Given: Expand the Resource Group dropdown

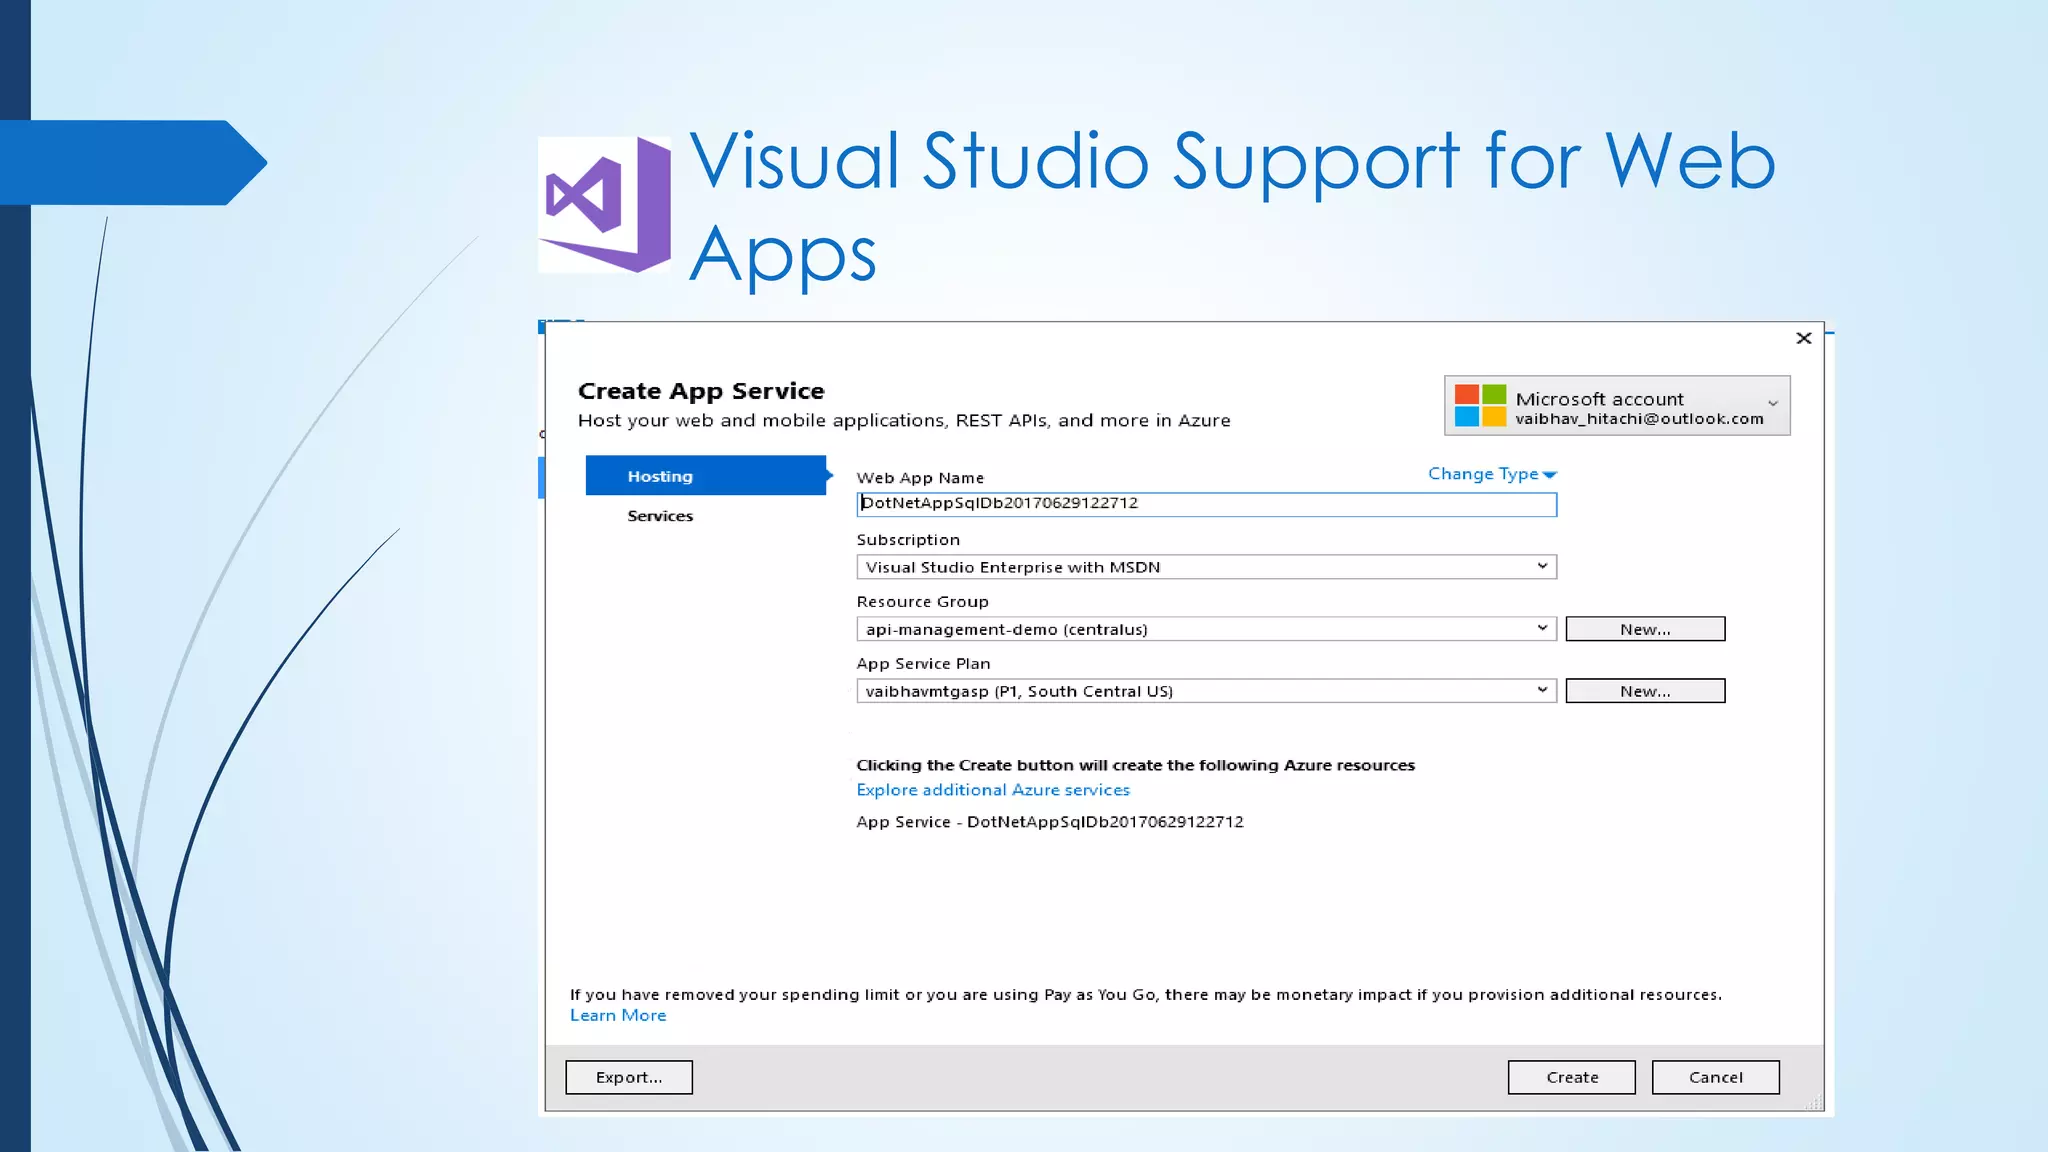Looking at the screenshot, I should point(1206,629).
